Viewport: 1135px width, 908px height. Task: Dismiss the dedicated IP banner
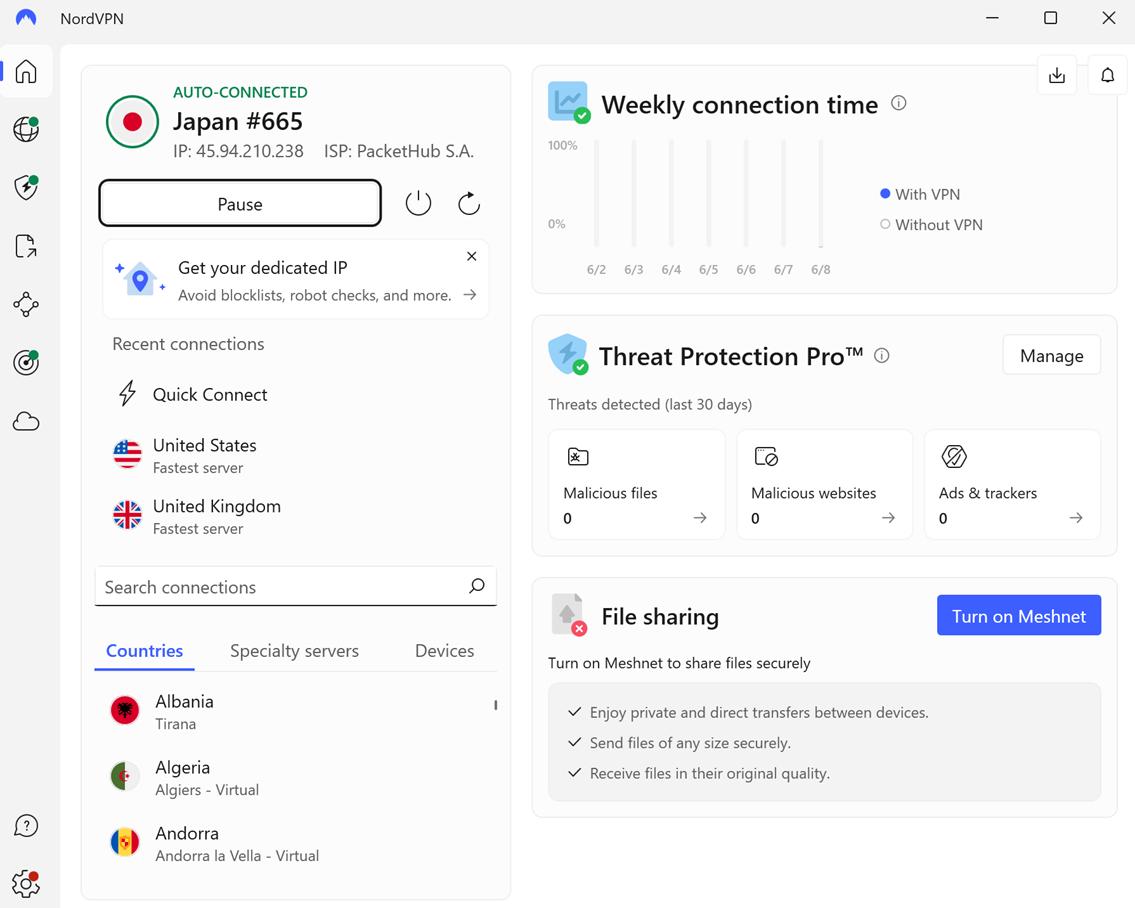click(471, 256)
